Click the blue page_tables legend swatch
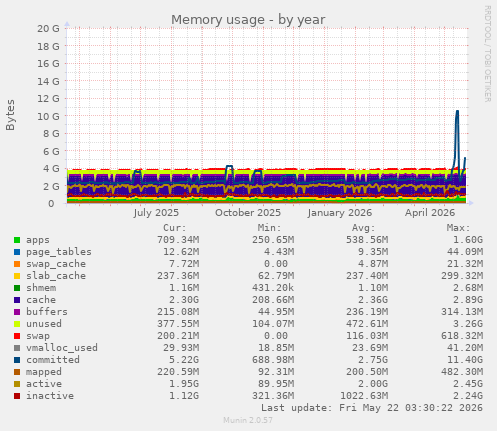Screen dimensions: 497x431 tap(17, 252)
